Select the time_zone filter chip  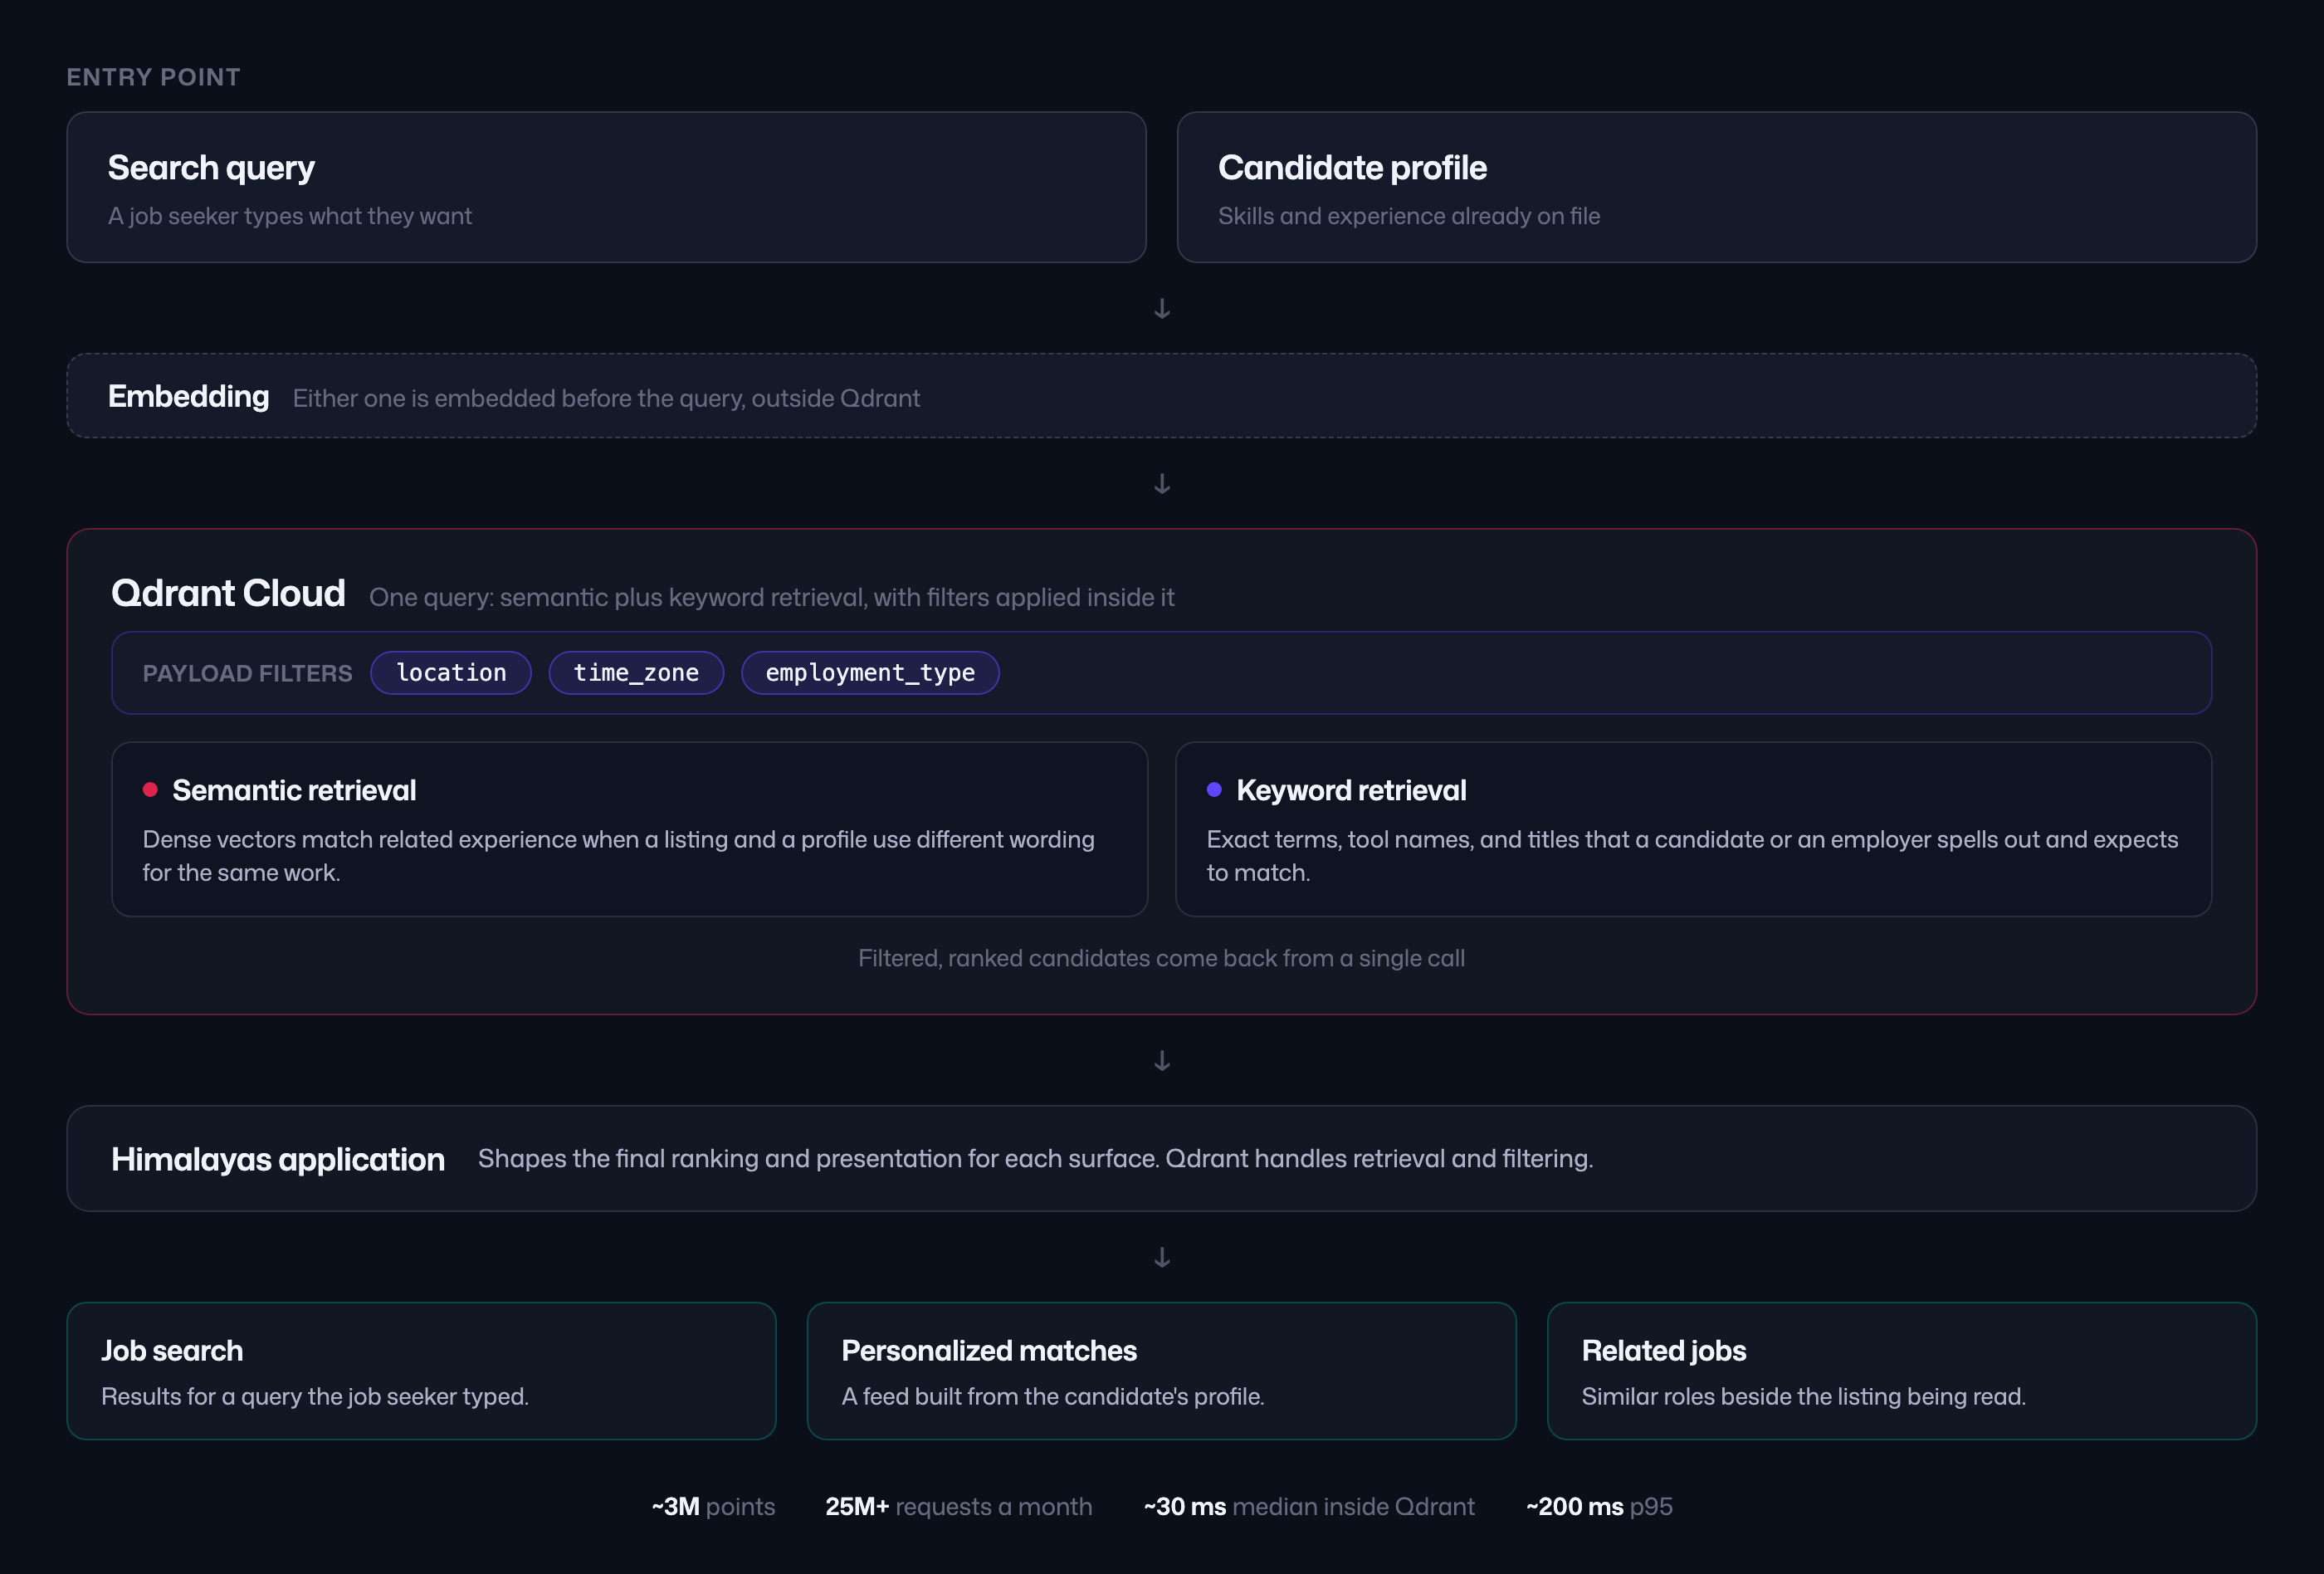636,673
